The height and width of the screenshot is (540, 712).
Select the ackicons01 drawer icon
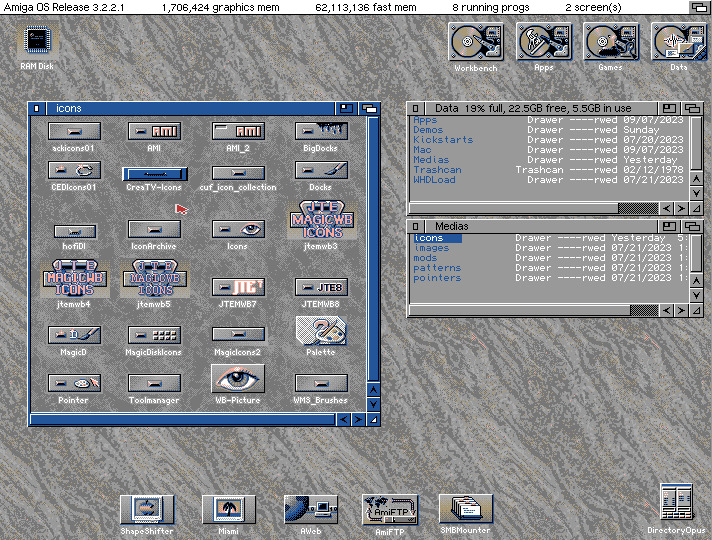tap(74, 132)
